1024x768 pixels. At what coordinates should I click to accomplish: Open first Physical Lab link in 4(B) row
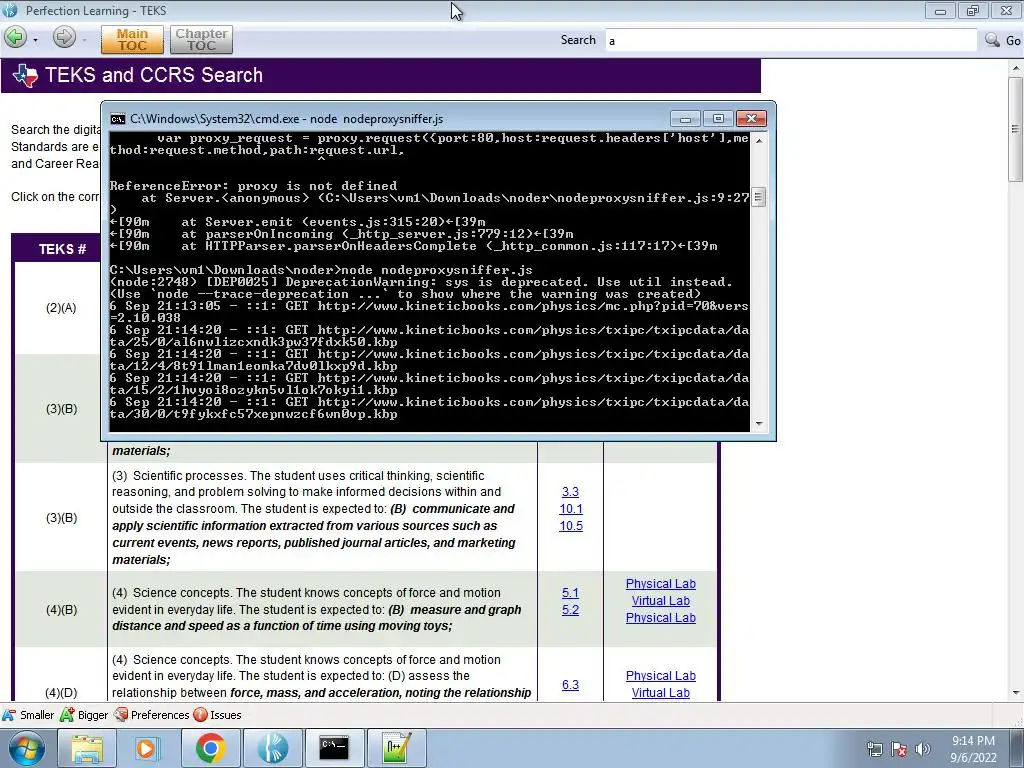[x=660, y=584]
